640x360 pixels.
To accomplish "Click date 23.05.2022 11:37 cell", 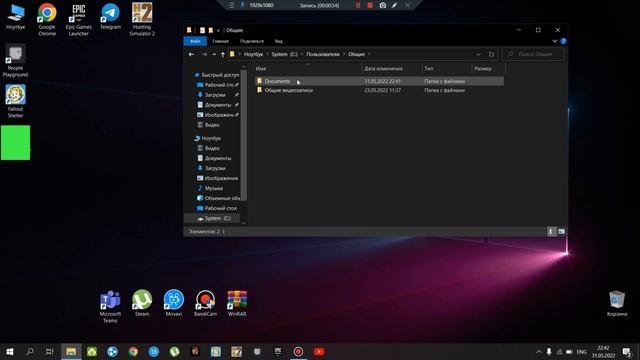I will pyautogui.click(x=382, y=90).
